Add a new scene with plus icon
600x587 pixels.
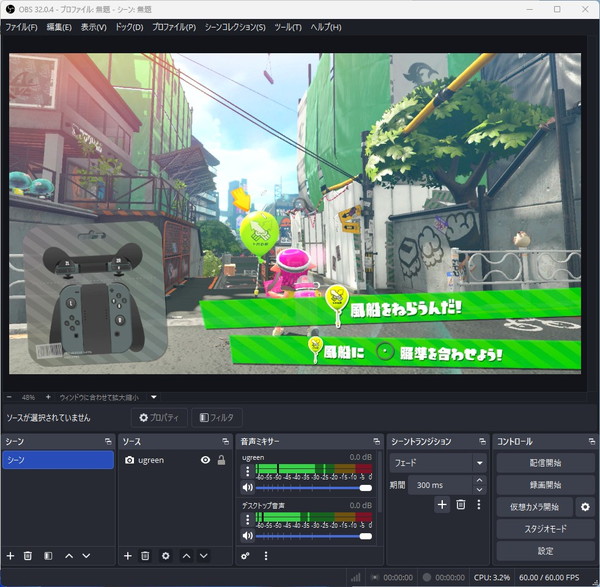pyautogui.click(x=10, y=555)
